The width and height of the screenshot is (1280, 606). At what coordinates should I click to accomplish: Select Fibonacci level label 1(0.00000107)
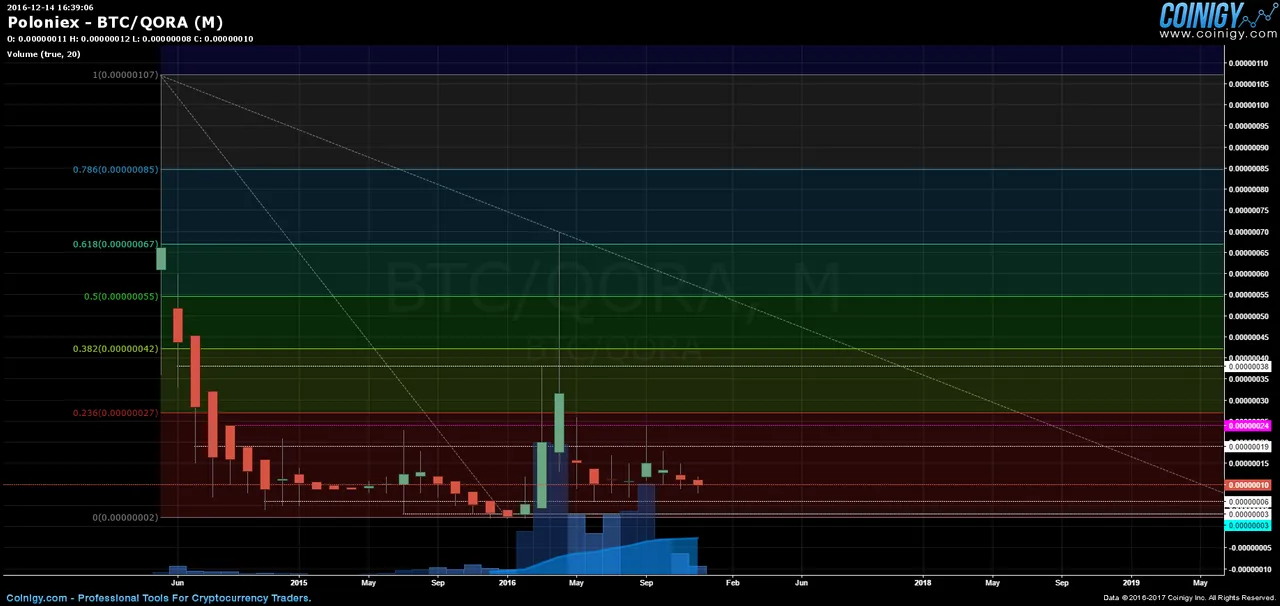[x=125, y=75]
